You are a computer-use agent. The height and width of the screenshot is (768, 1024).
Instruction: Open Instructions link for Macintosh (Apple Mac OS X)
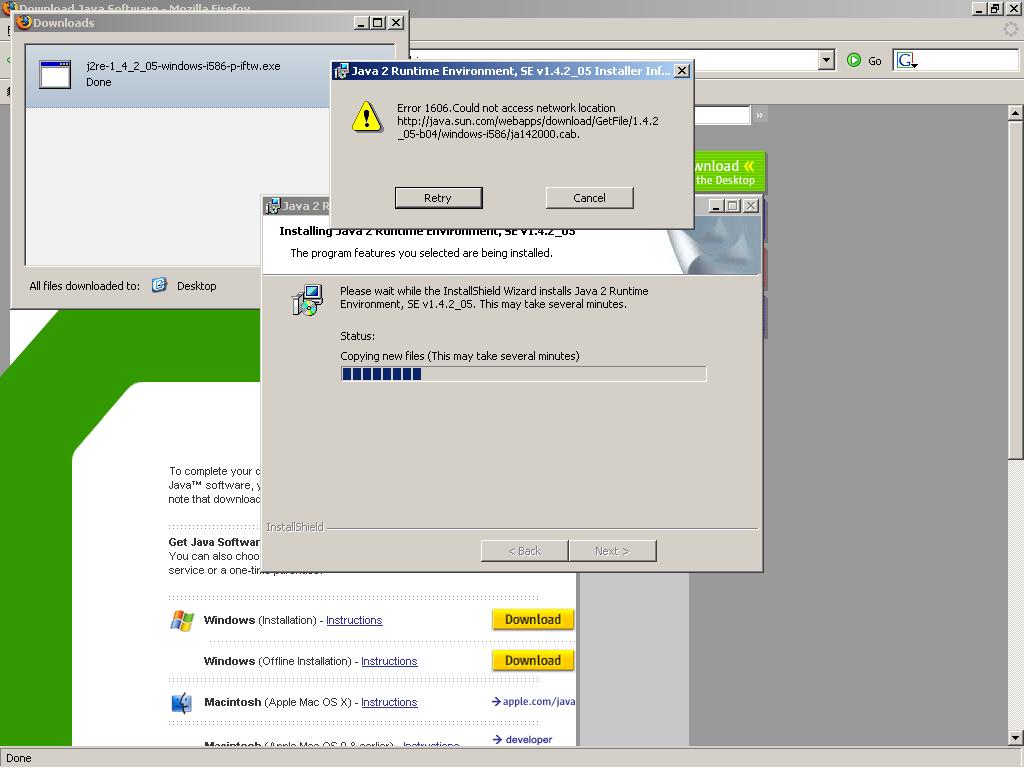point(389,703)
